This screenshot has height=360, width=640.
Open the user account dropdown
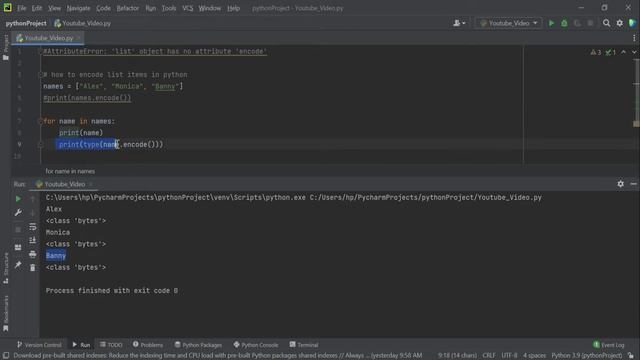(x=459, y=23)
